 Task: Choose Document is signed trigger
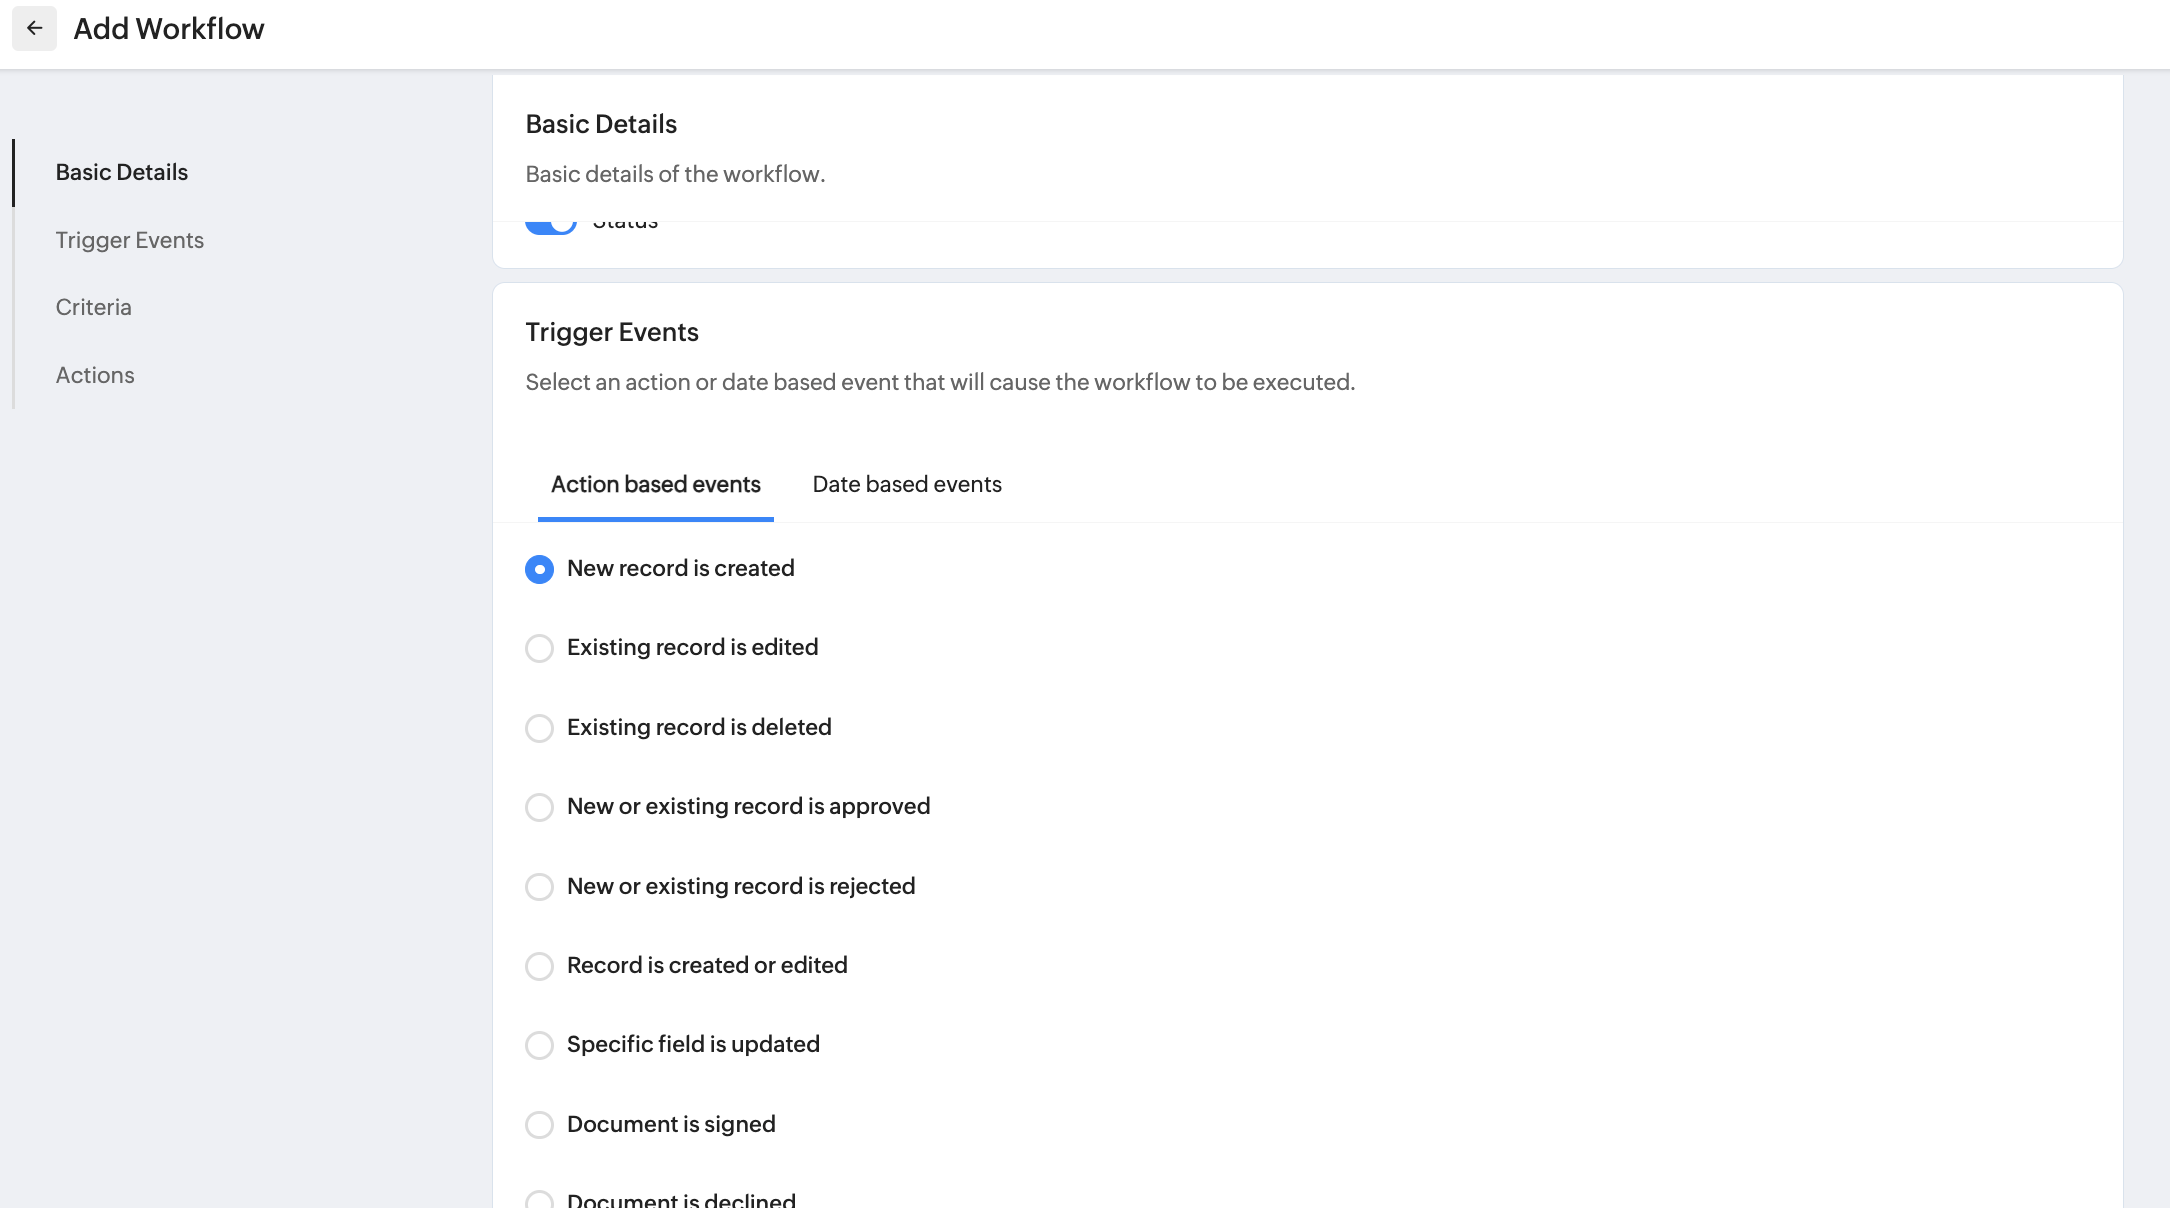(539, 1125)
